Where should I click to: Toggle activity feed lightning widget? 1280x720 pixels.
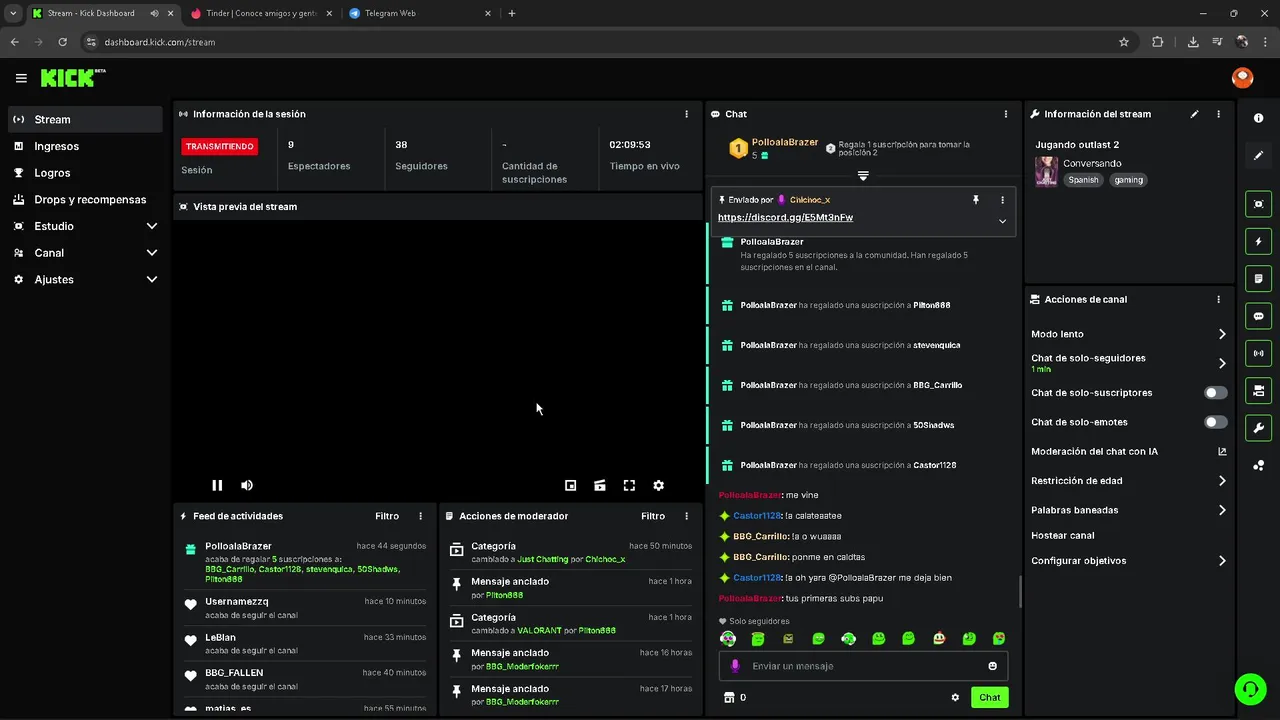click(1258, 241)
